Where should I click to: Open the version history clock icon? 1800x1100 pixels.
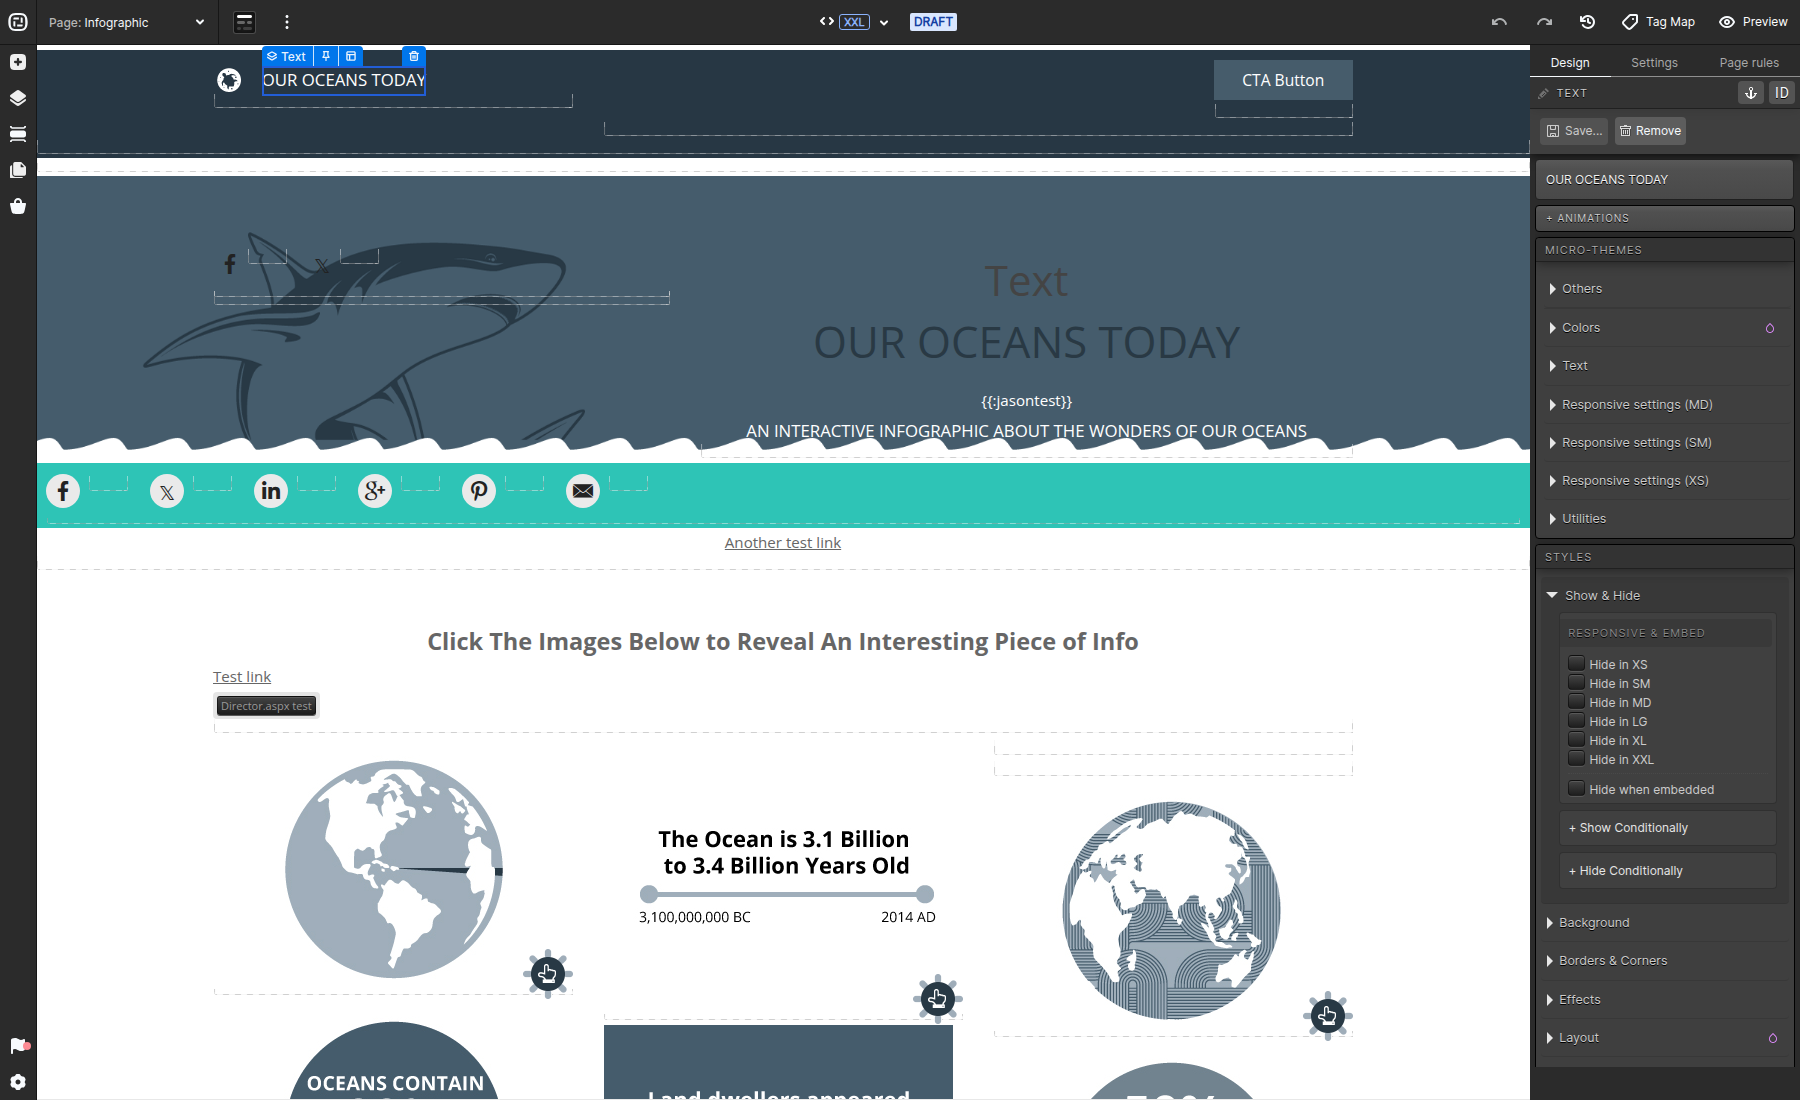tap(1587, 22)
